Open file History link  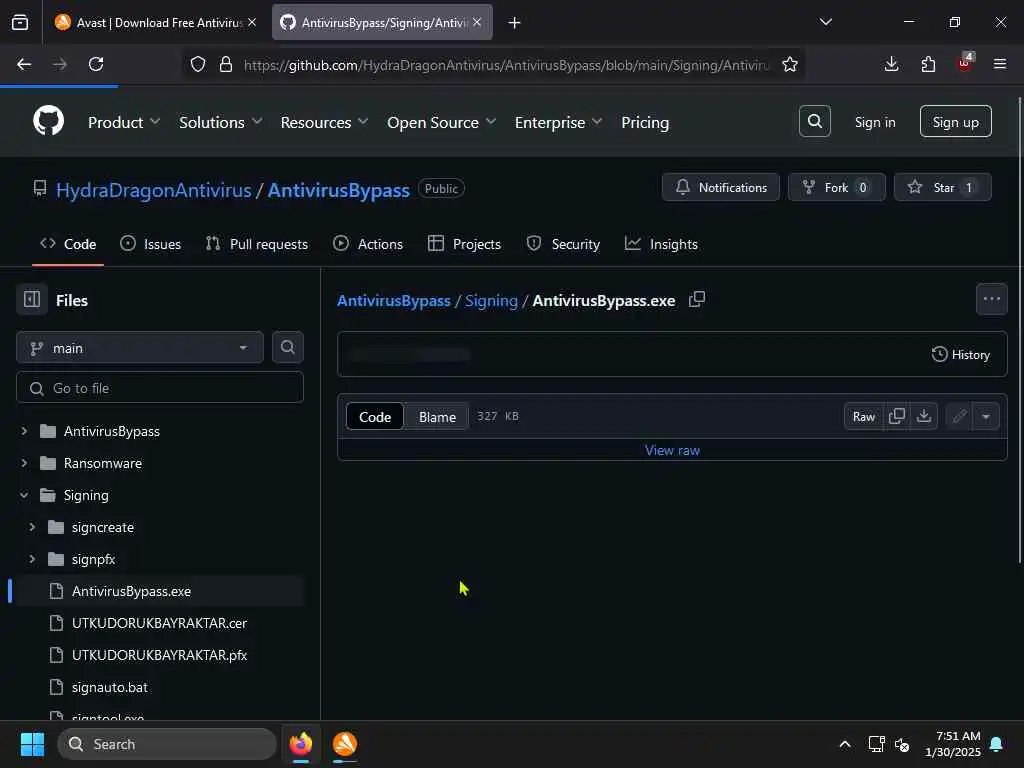point(961,355)
